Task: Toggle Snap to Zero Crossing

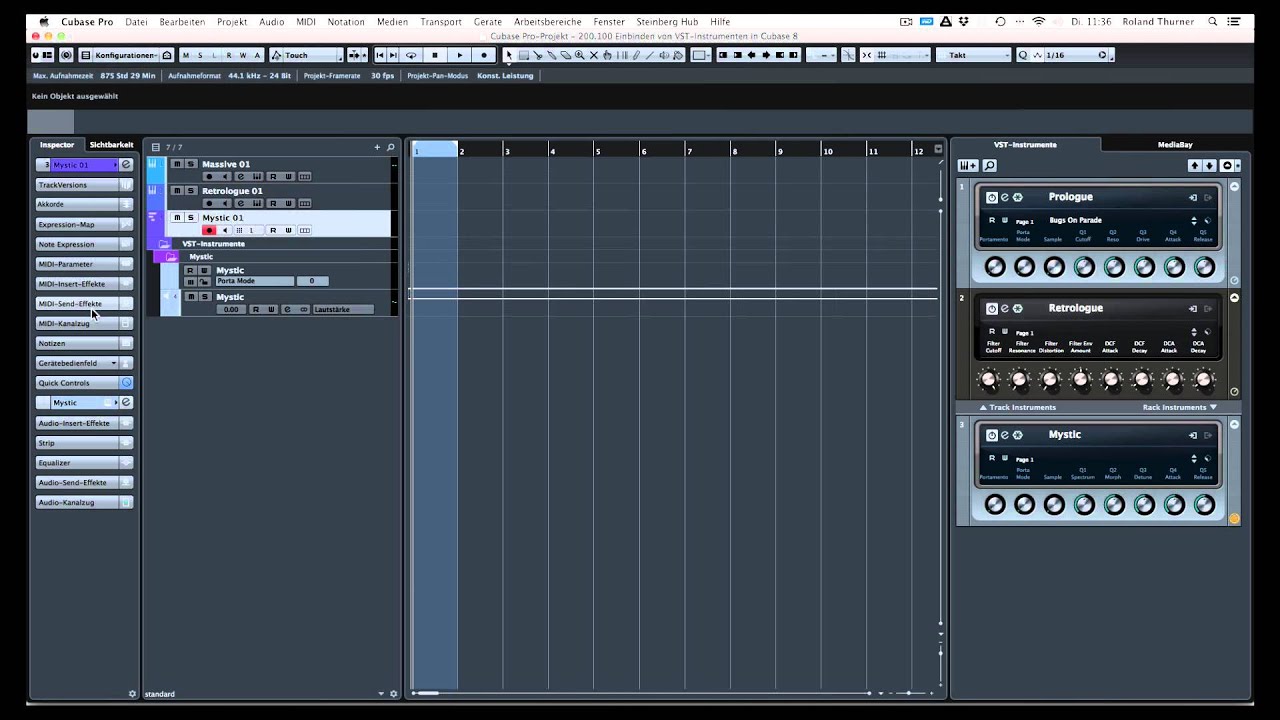Action: [847, 55]
